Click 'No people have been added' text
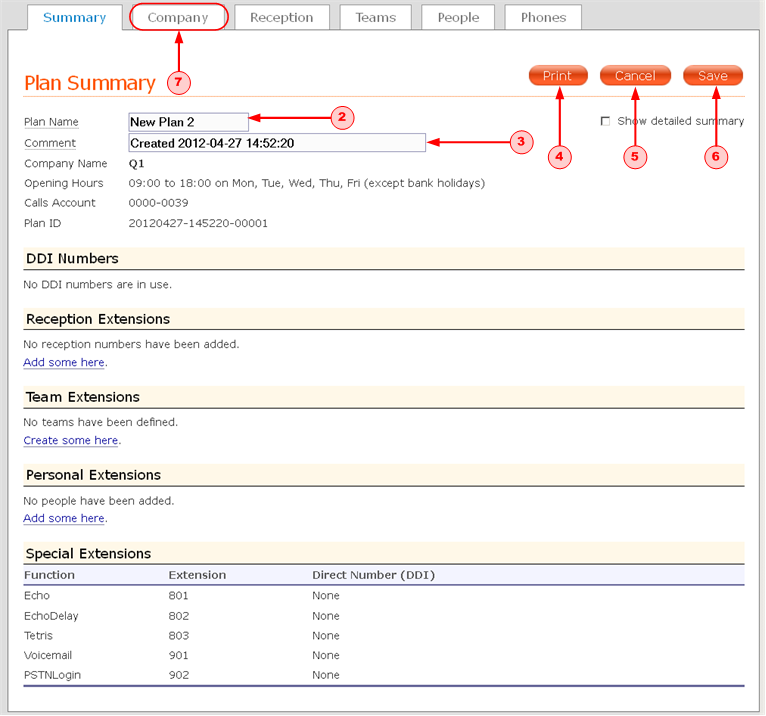 [99, 501]
